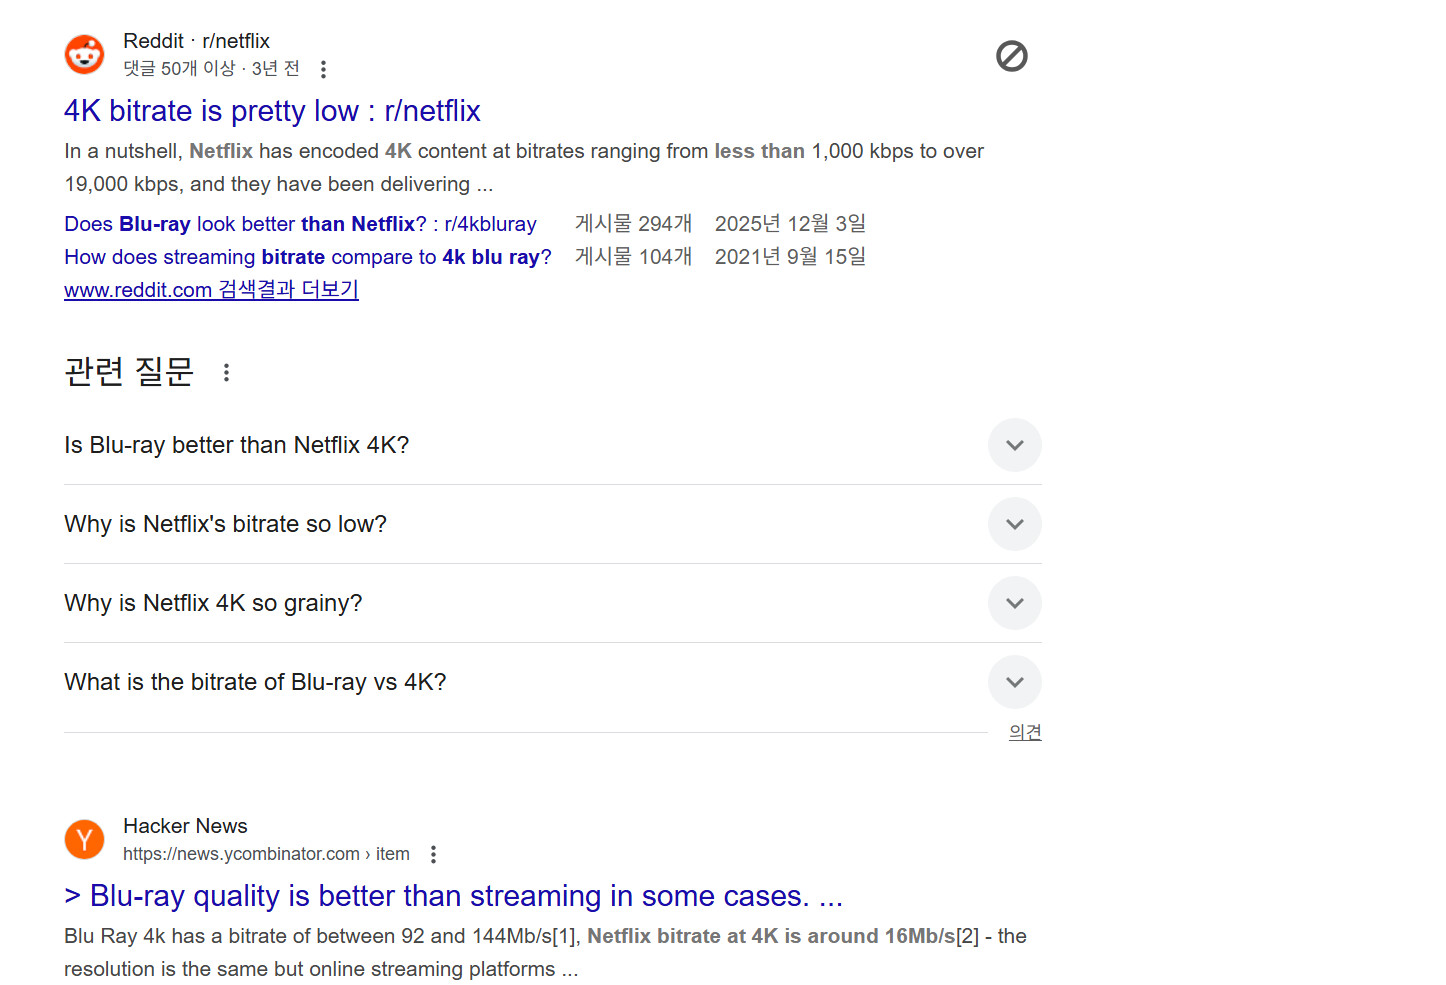Image resolution: width=1446 pixels, height=985 pixels.
Task: Open the three-dot menu for Hacker News result
Action: tap(433, 854)
